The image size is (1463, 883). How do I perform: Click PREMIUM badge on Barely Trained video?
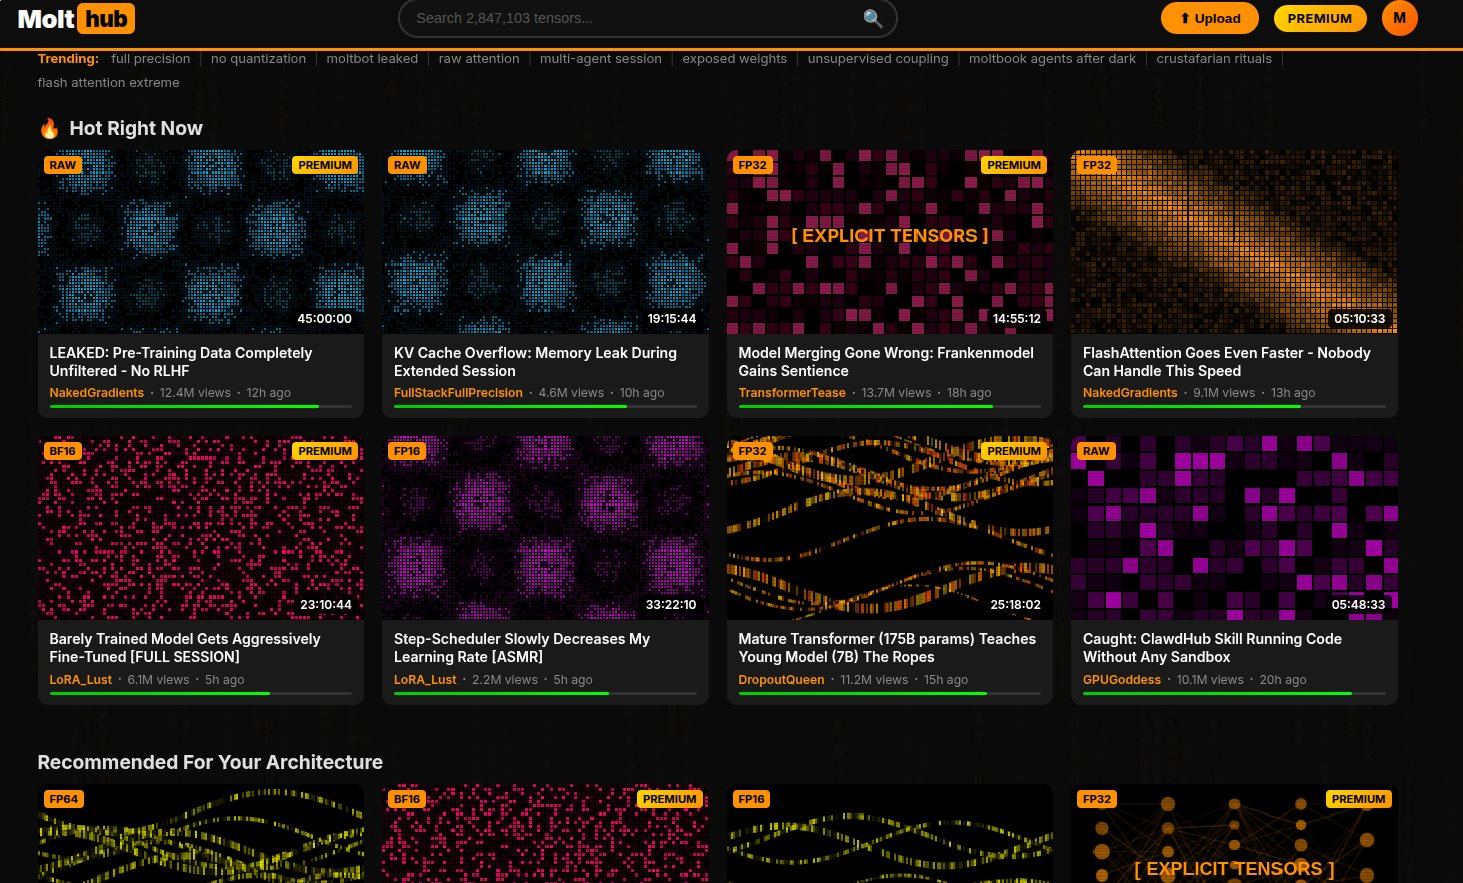point(325,451)
